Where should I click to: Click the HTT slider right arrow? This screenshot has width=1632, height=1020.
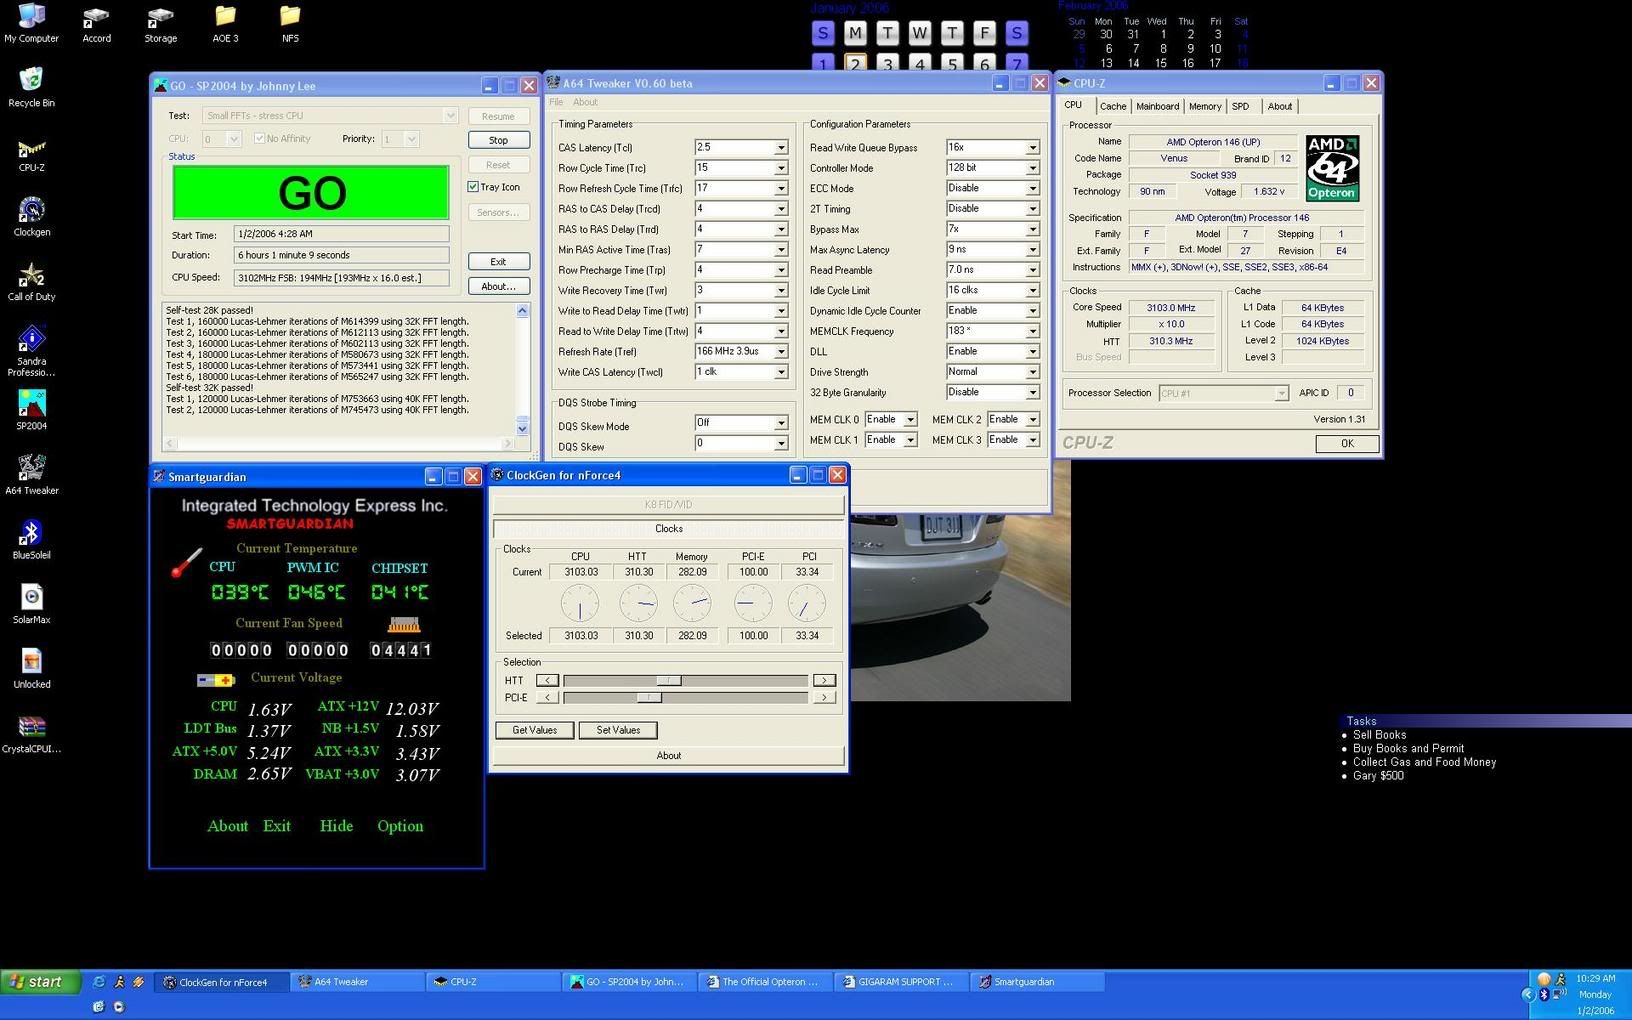[824, 681]
